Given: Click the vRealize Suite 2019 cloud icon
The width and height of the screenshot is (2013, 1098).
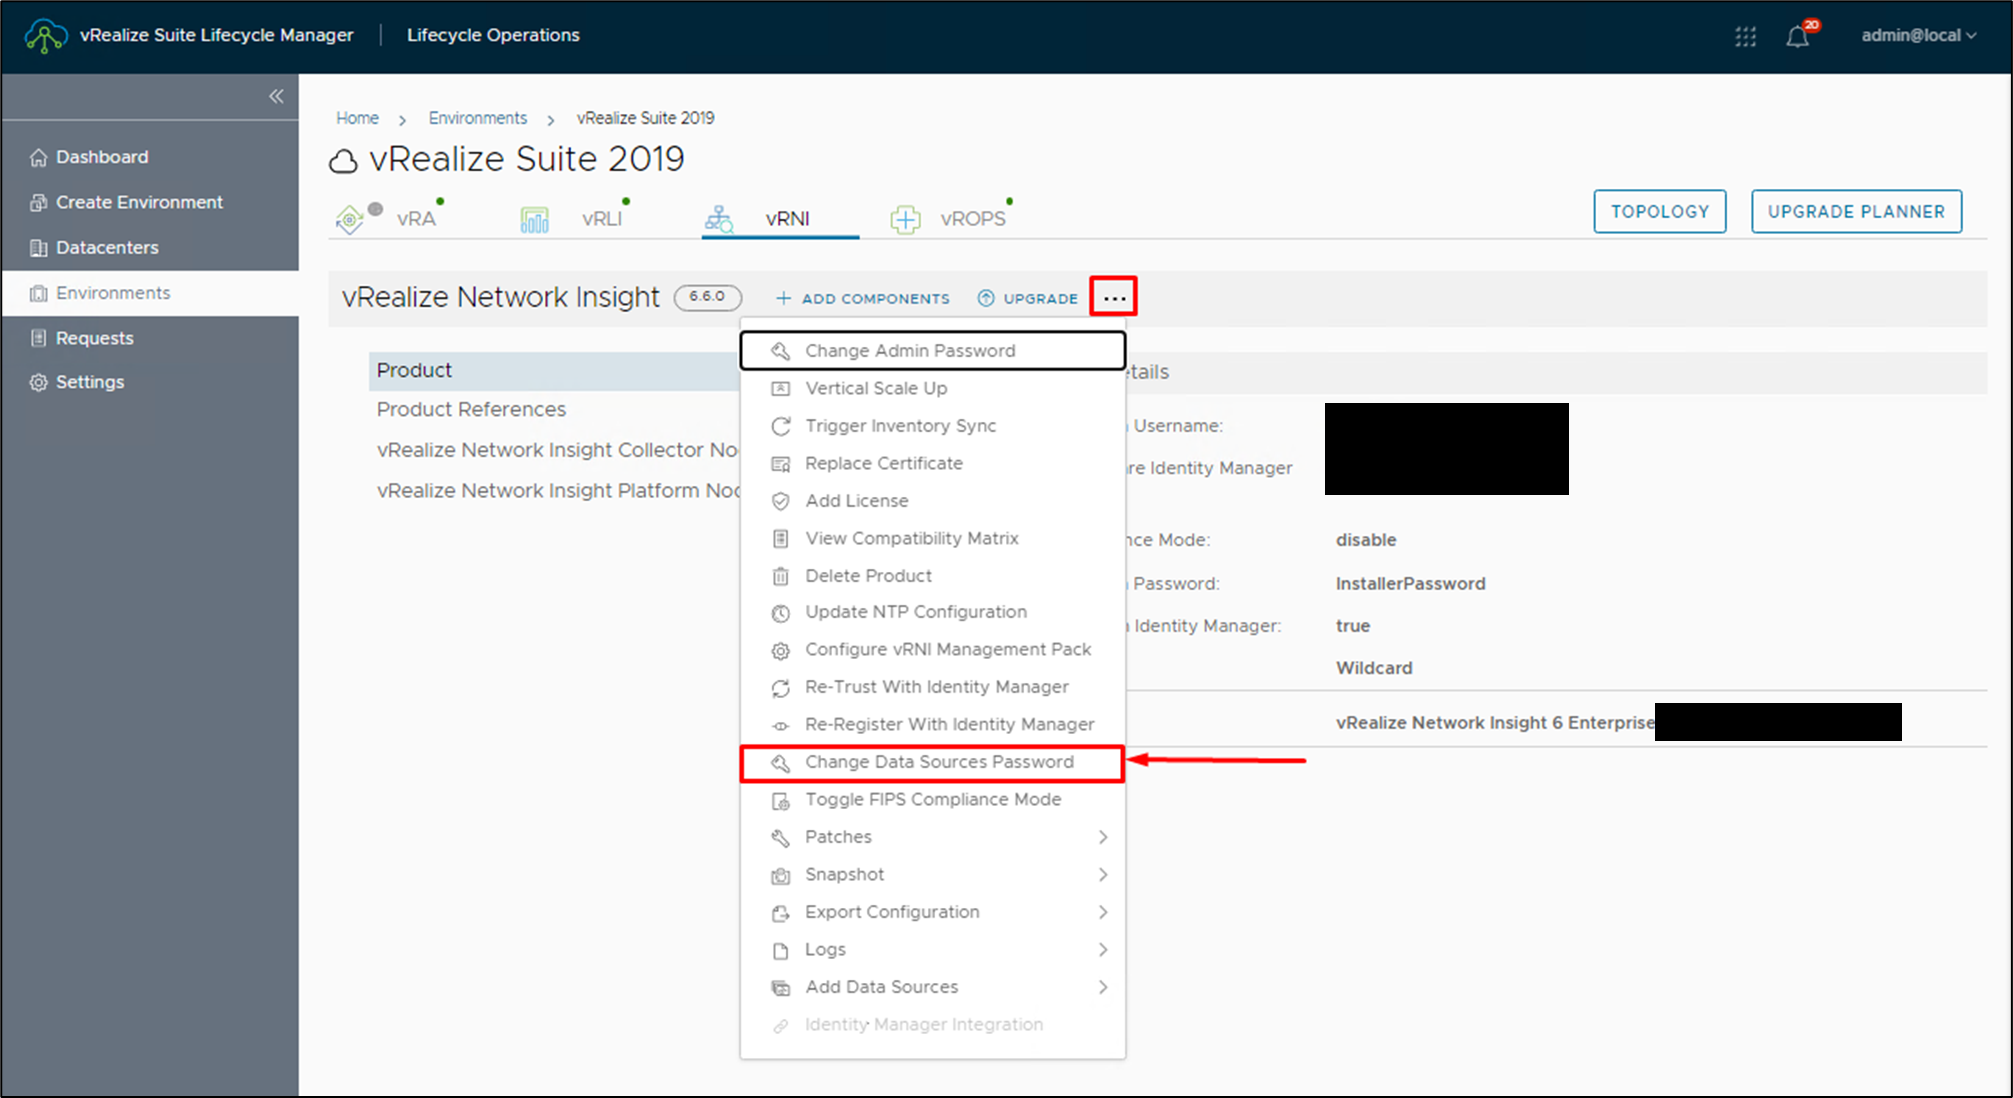Looking at the screenshot, I should [x=344, y=161].
